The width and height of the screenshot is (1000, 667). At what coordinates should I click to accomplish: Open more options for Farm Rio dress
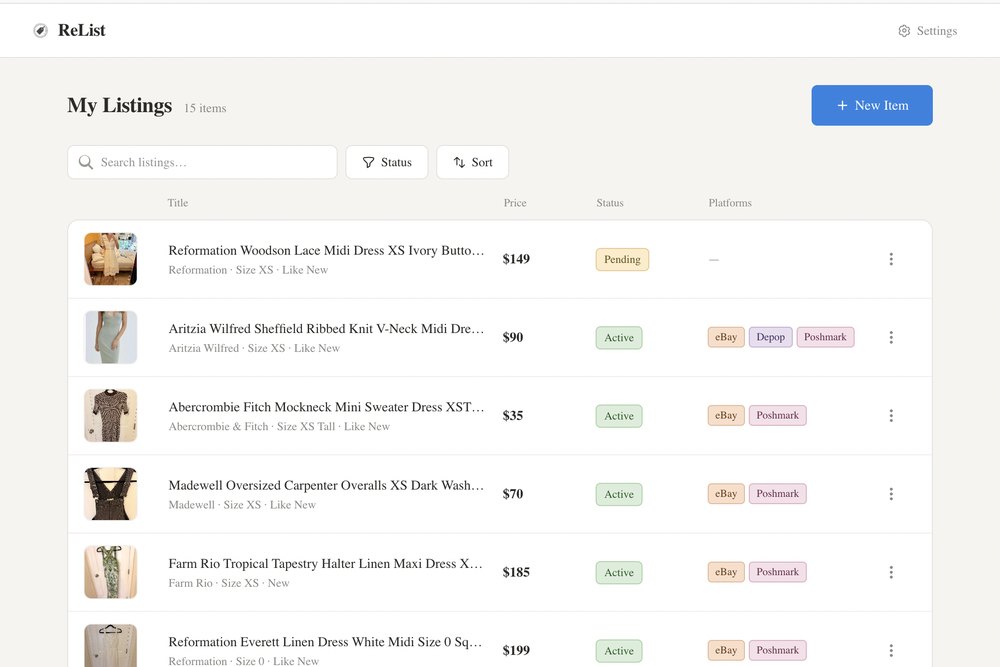click(x=891, y=573)
